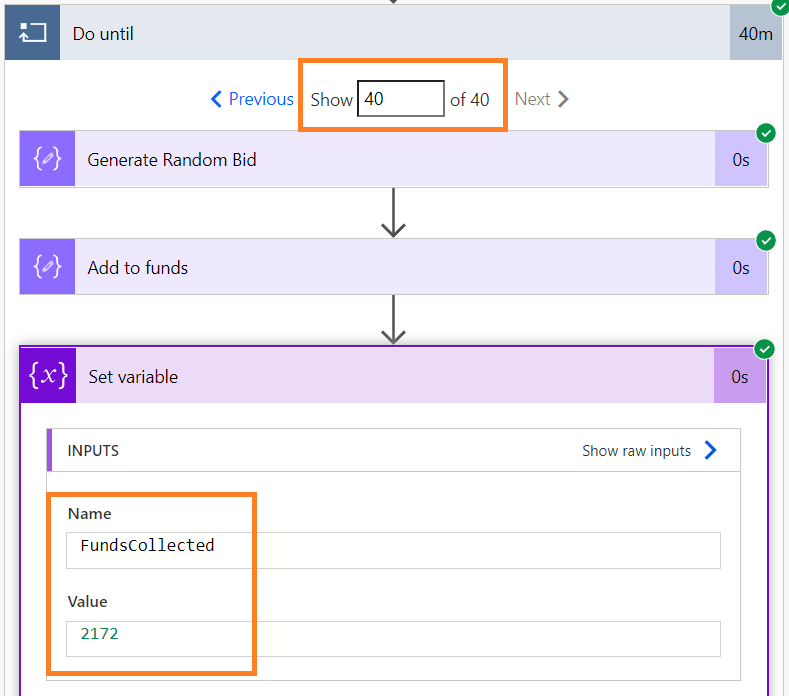The width and height of the screenshot is (789, 696).
Task: Click the Value field showing 2172
Action: coord(393,635)
